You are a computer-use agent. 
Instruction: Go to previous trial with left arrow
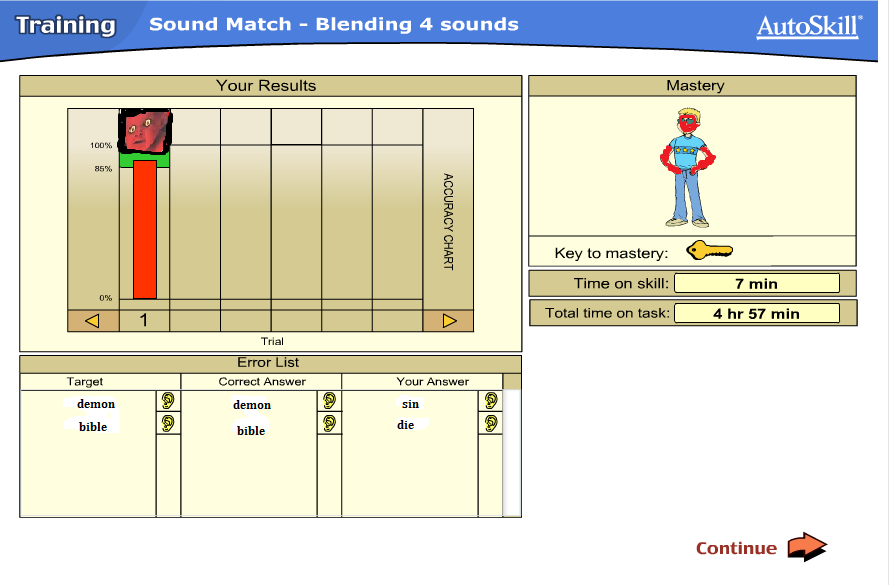coord(93,321)
